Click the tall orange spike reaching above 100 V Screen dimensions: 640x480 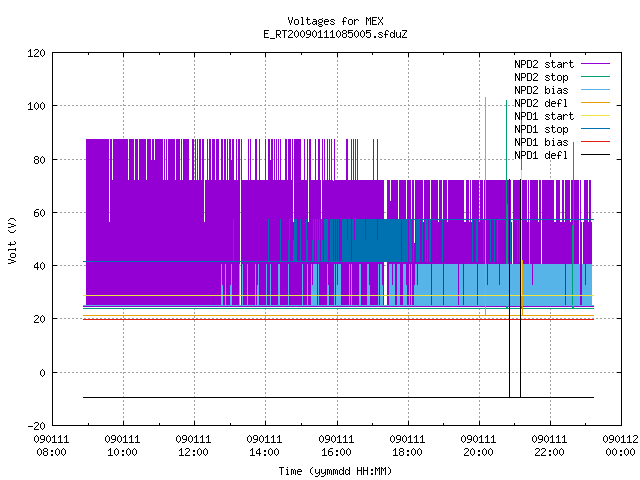point(485,206)
